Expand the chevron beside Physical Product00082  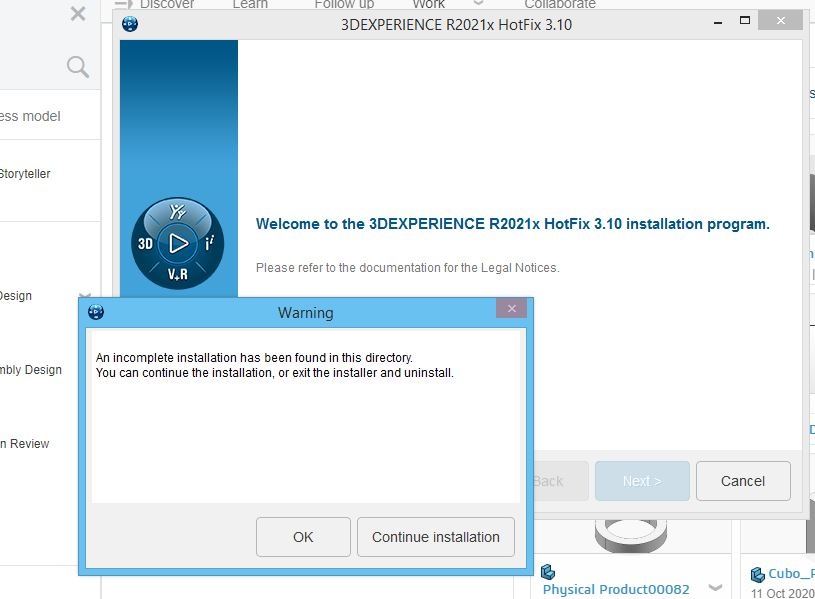click(716, 588)
